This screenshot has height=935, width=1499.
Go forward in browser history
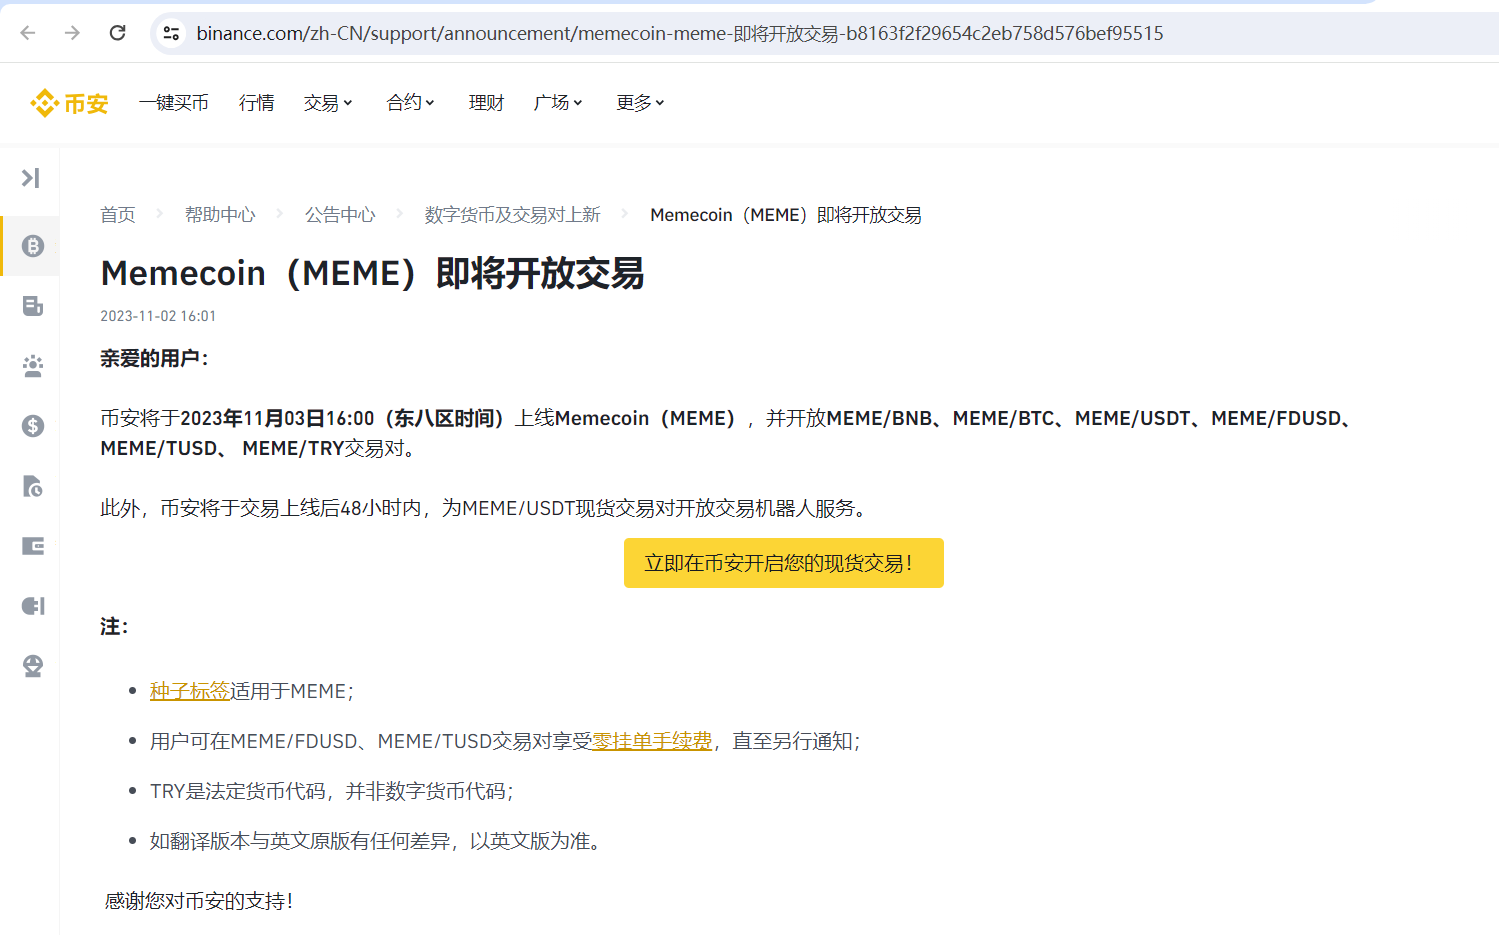pos(72,33)
